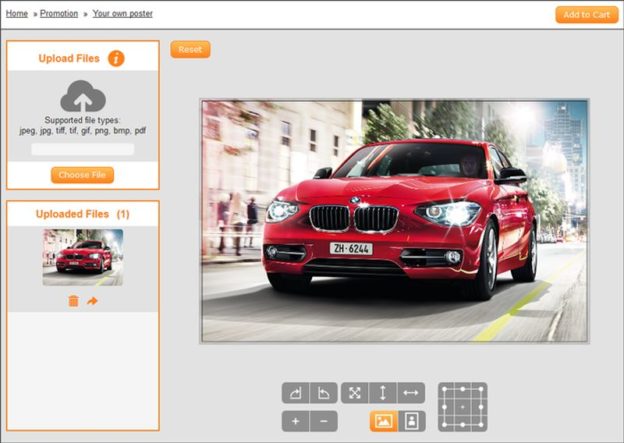Rotate image clockwise
624x443 pixels.
coord(295,393)
